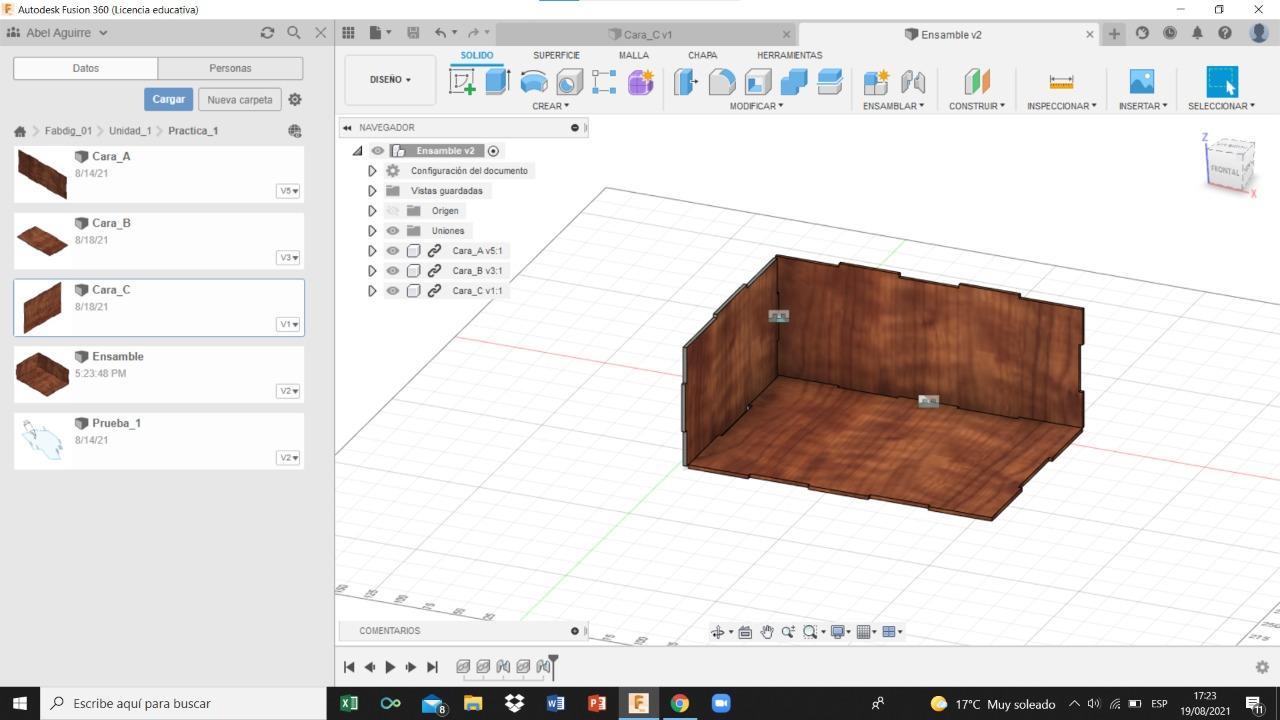Expand Configuración del documento node
The image size is (1280, 720).
click(x=372, y=171)
